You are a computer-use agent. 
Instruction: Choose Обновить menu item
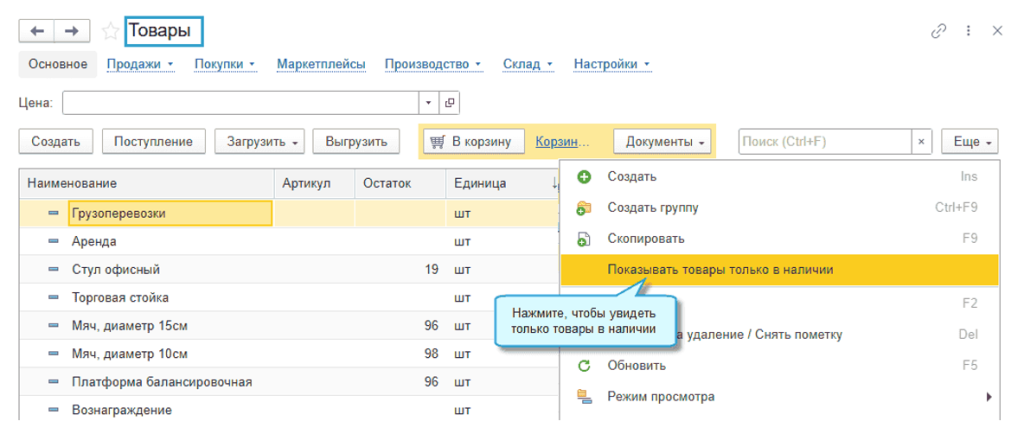point(779,365)
